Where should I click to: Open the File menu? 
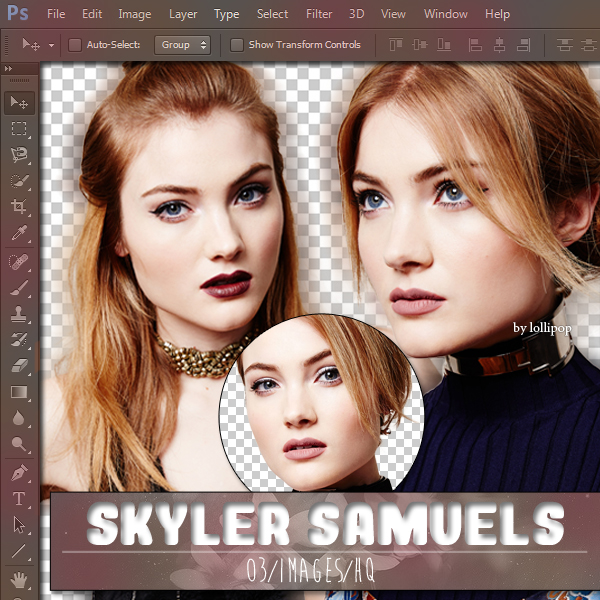point(56,14)
